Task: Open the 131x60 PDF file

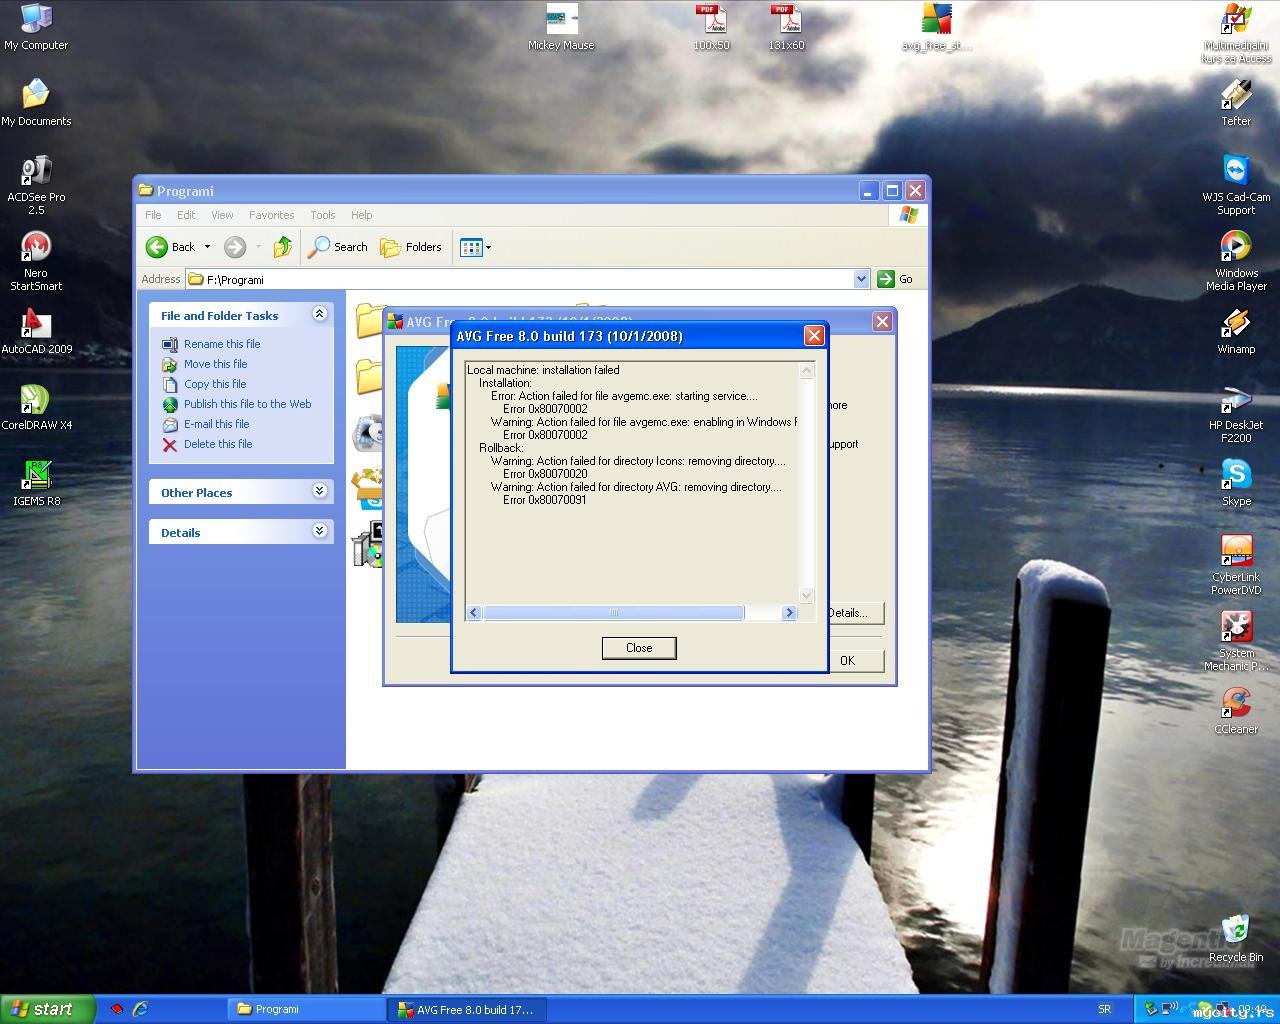Action: tap(786, 27)
